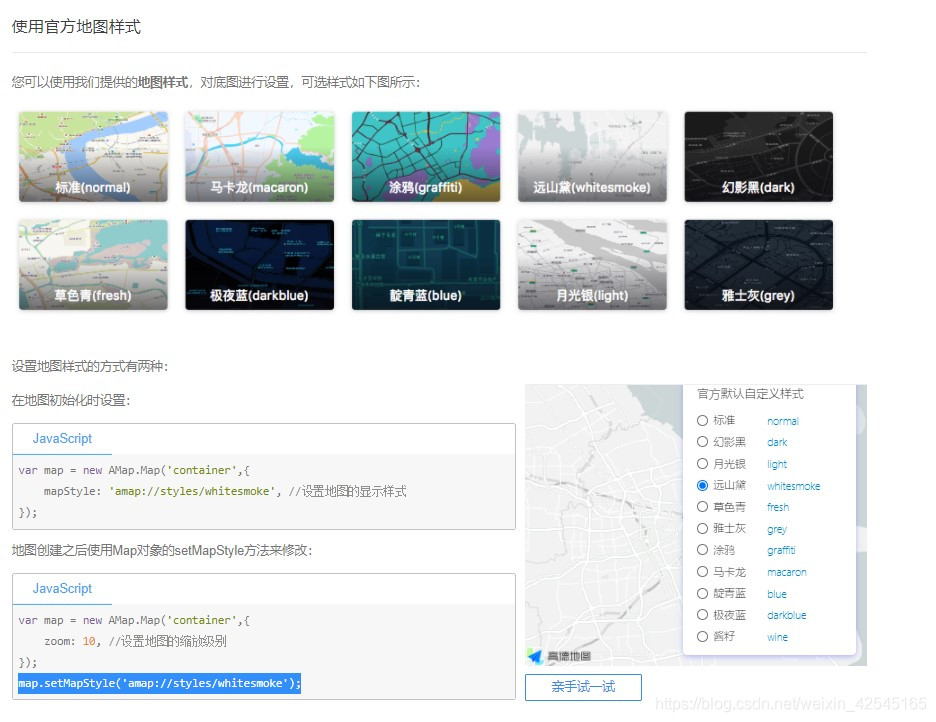Image resolution: width=936 pixels, height=722 pixels.
Task: Click the 'light' style name text
Action: click(x=777, y=464)
